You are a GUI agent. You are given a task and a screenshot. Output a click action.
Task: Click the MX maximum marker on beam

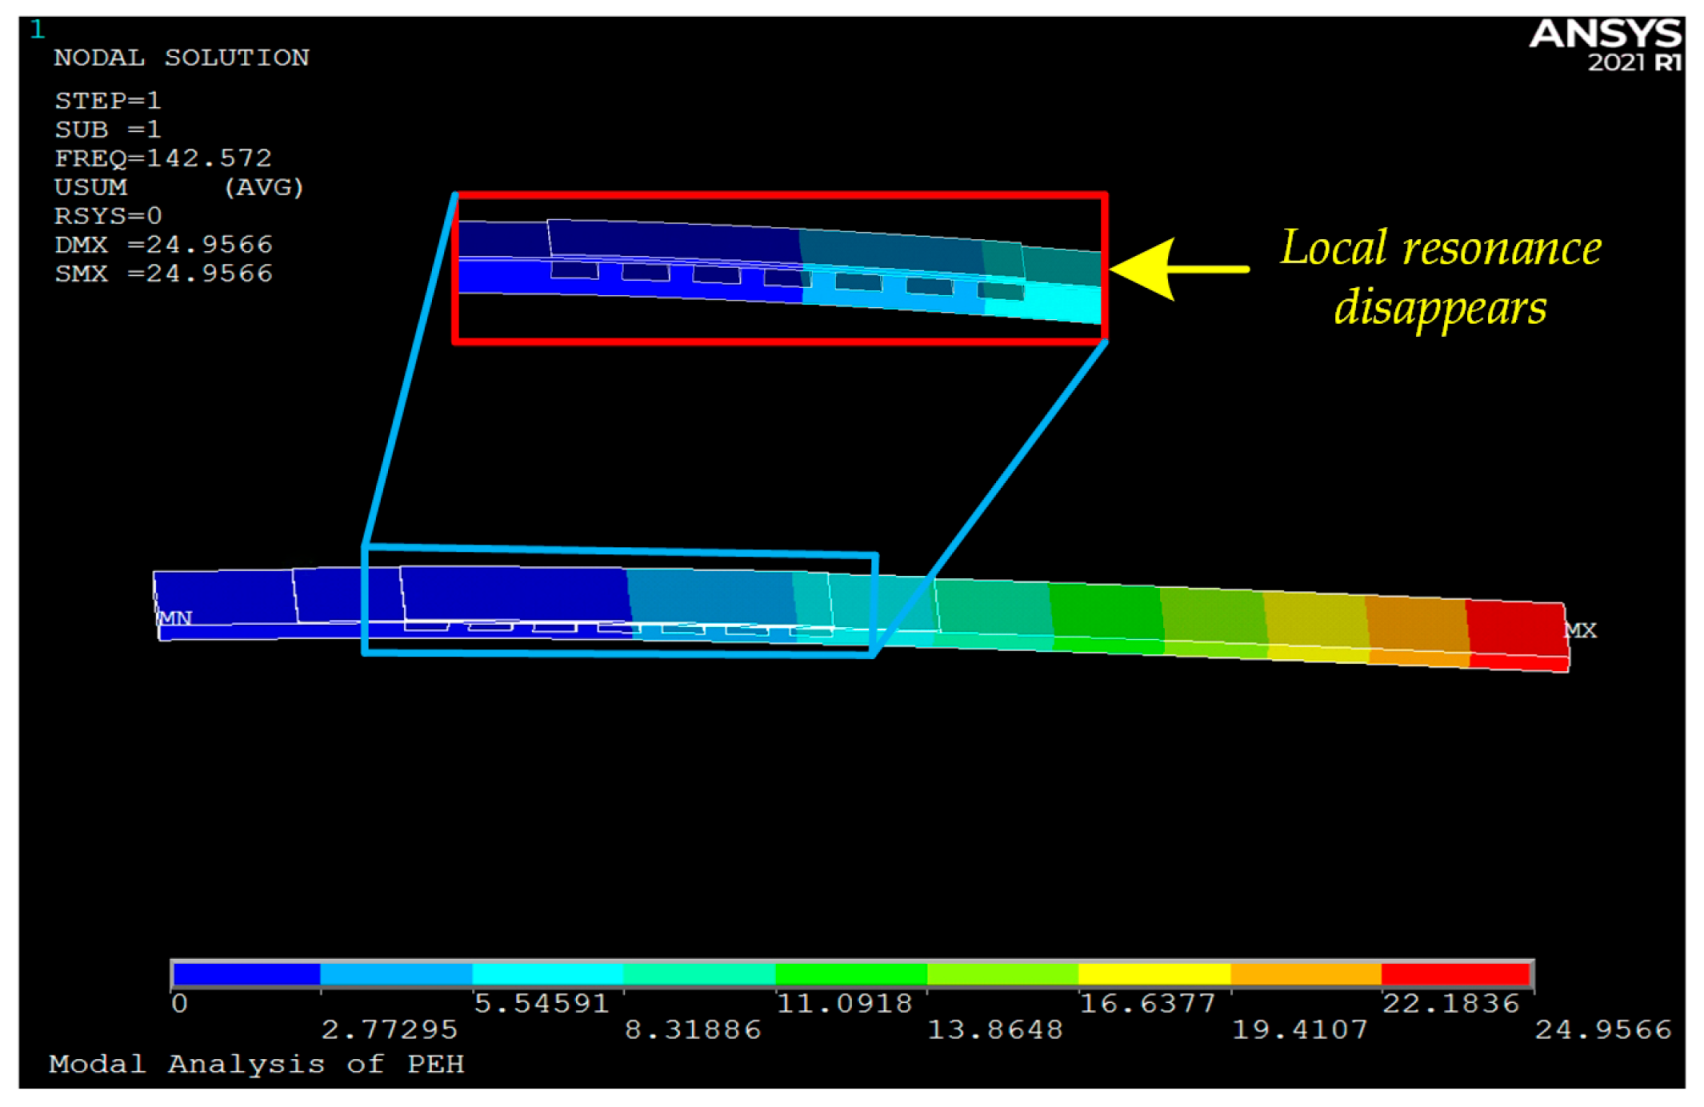tap(1580, 630)
